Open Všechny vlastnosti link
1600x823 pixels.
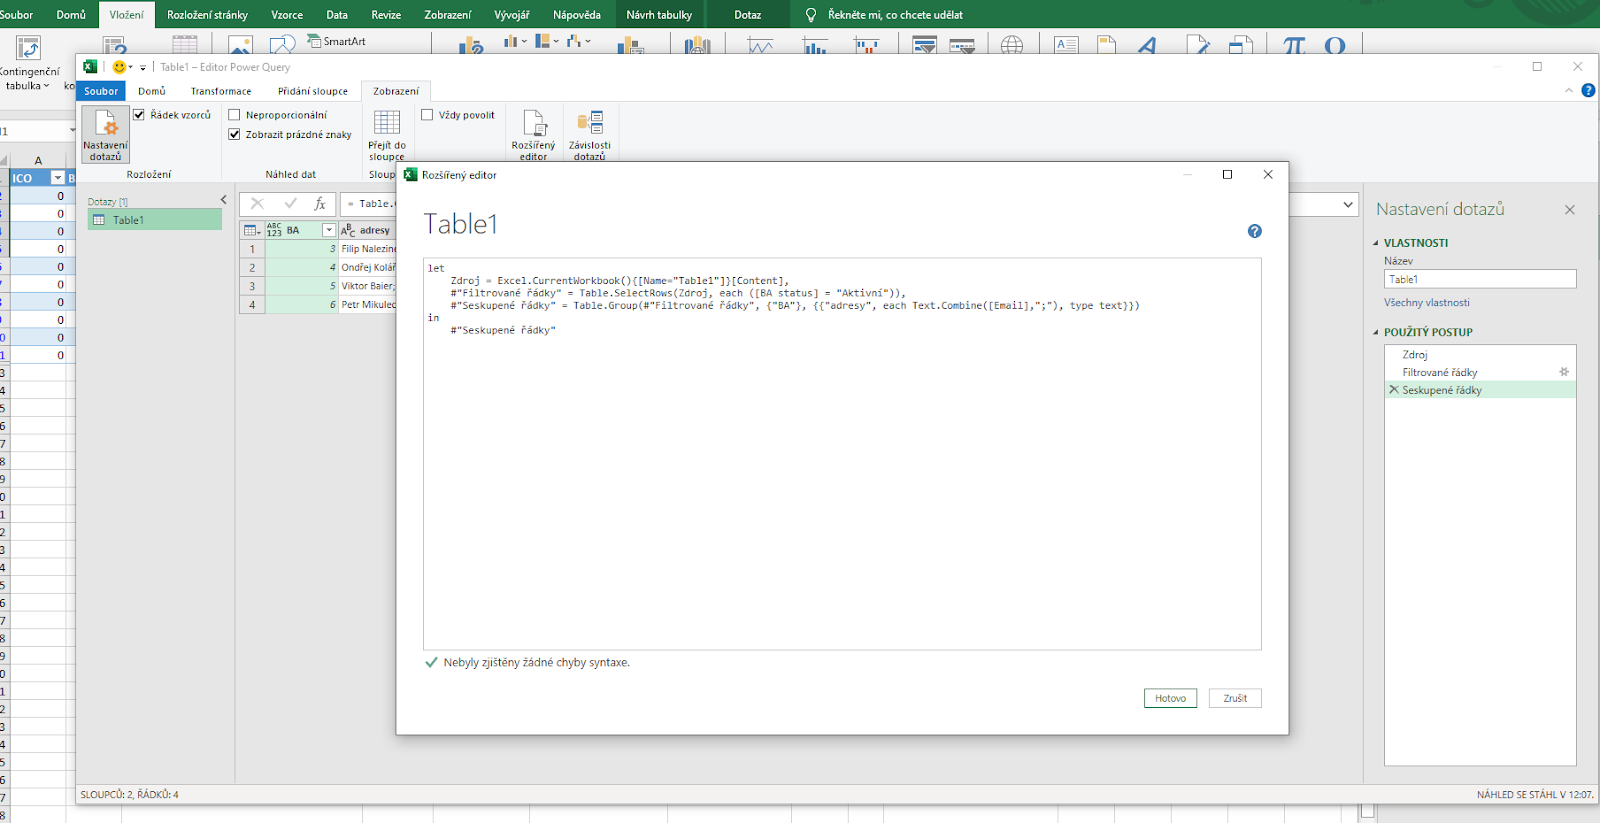click(1427, 302)
